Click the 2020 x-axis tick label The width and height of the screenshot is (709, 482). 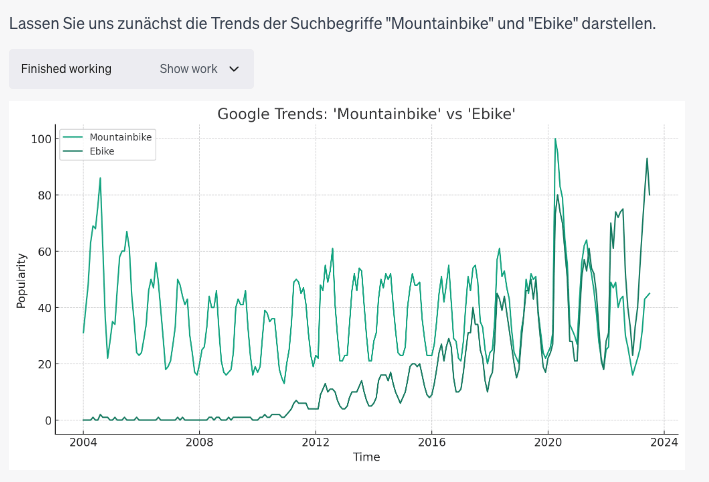tap(547, 441)
